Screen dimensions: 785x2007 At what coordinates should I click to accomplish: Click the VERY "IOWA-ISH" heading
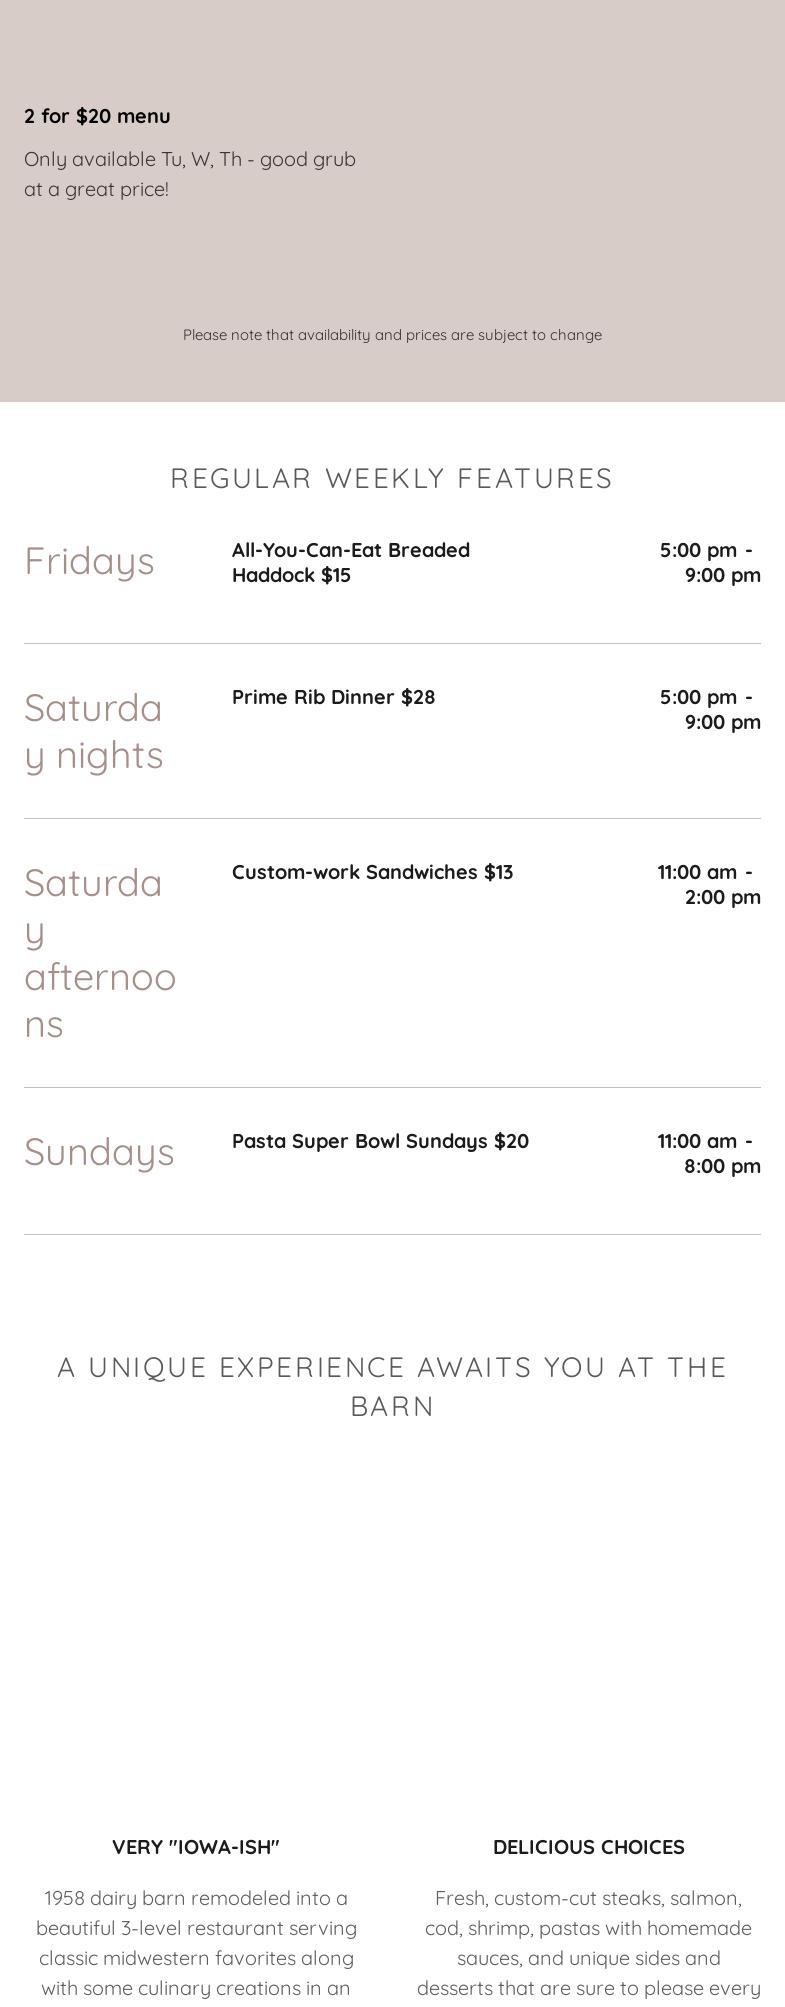[196, 1847]
